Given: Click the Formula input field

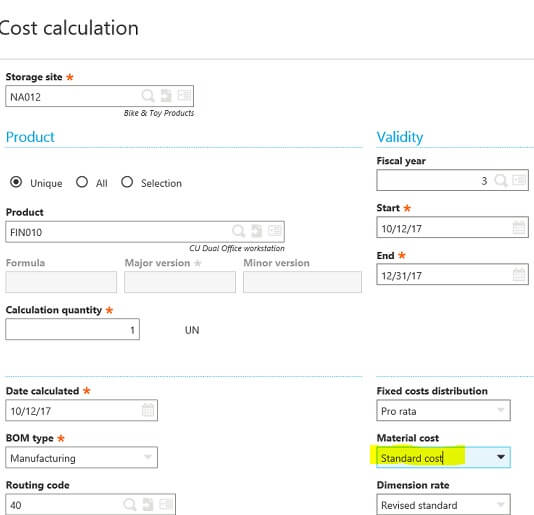Looking at the screenshot, I should [x=61, y=282].
